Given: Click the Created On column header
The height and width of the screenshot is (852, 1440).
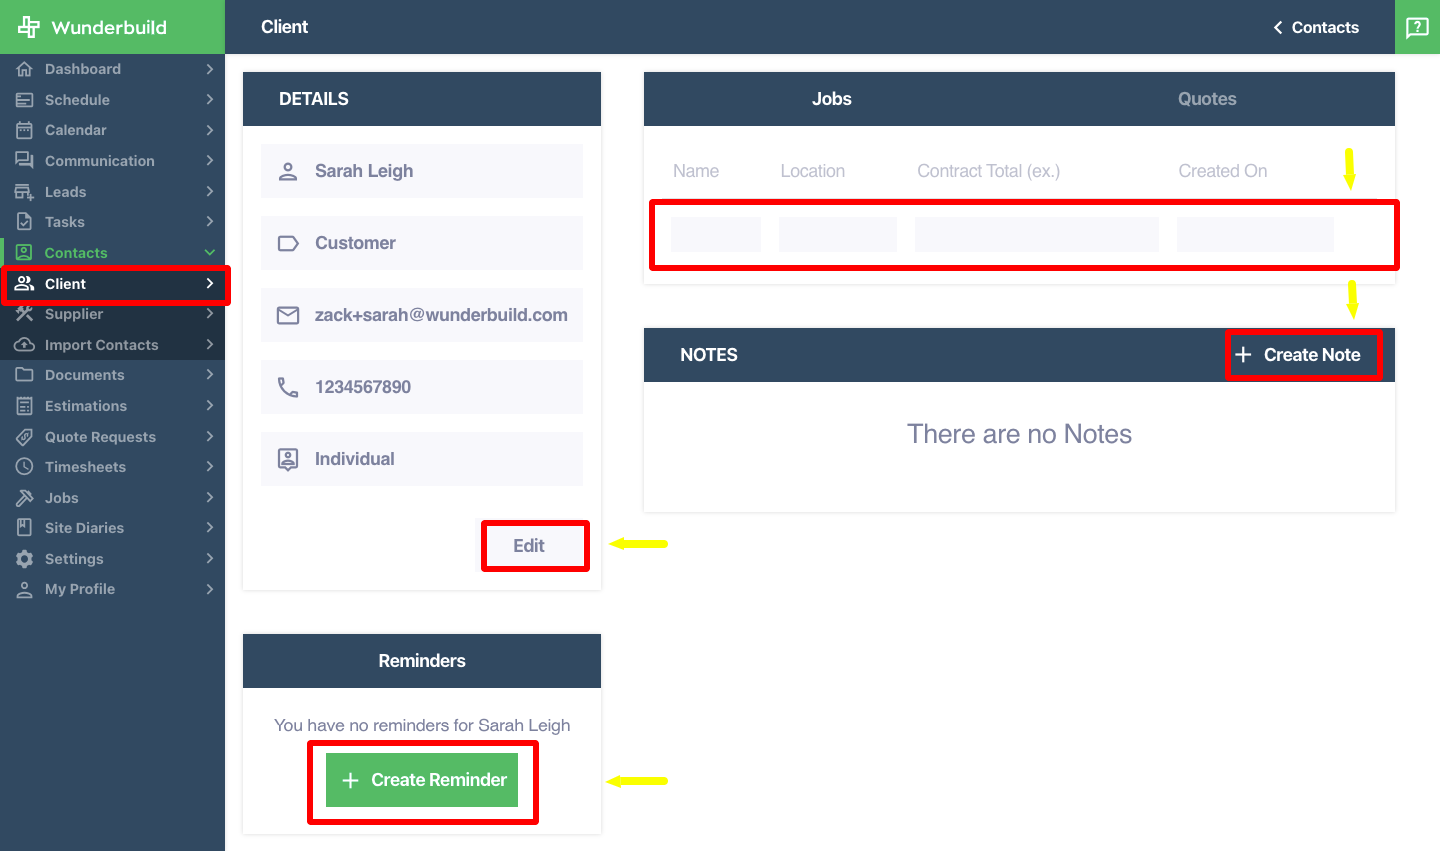Looking at the screenshot, I should pos(1222,171).
